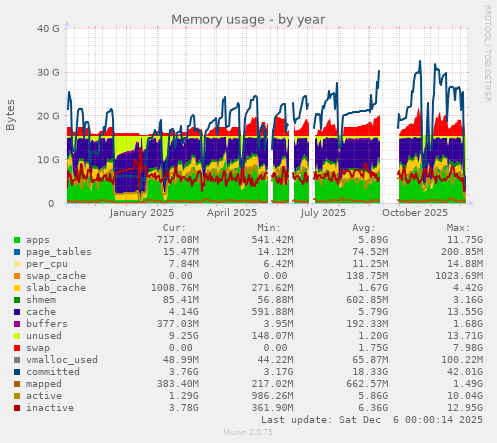Click the 'per_cpu' legend label

click(47, 264)
